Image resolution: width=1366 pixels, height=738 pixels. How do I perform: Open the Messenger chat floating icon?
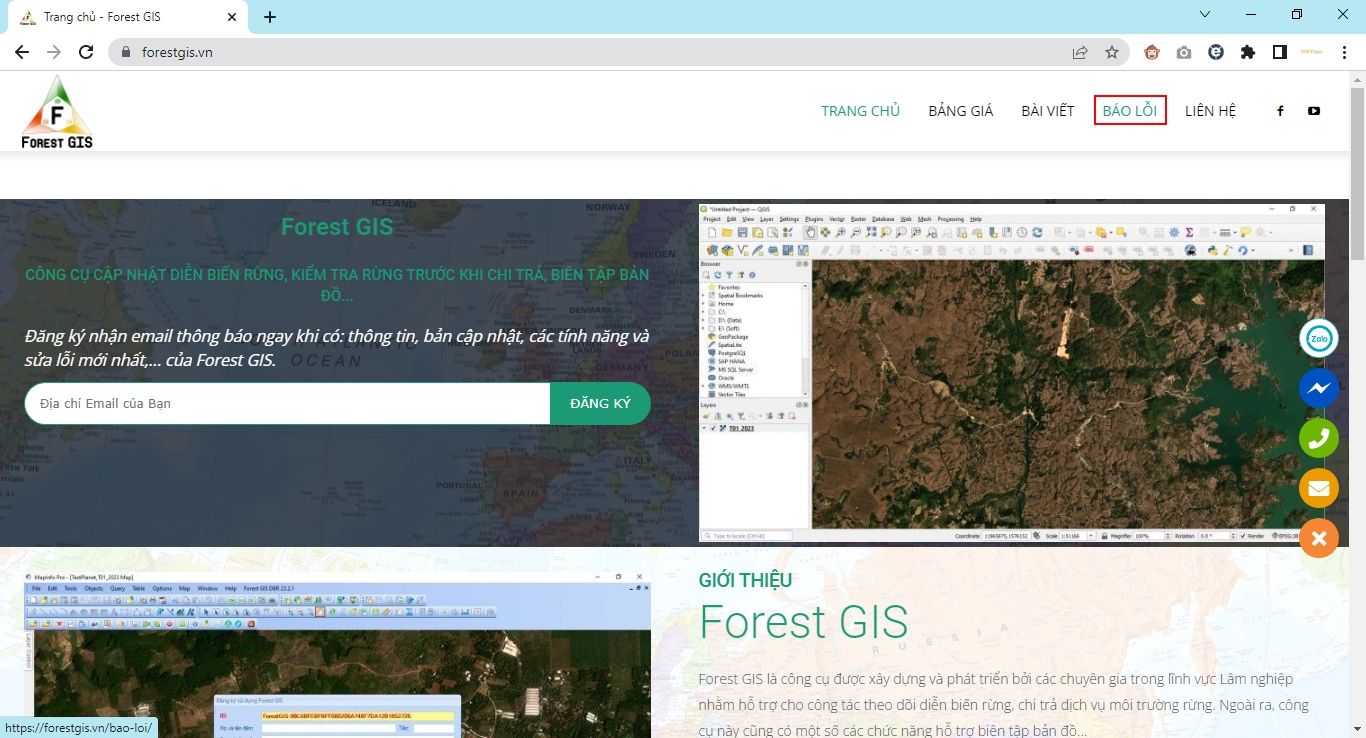pos(1318,388)
